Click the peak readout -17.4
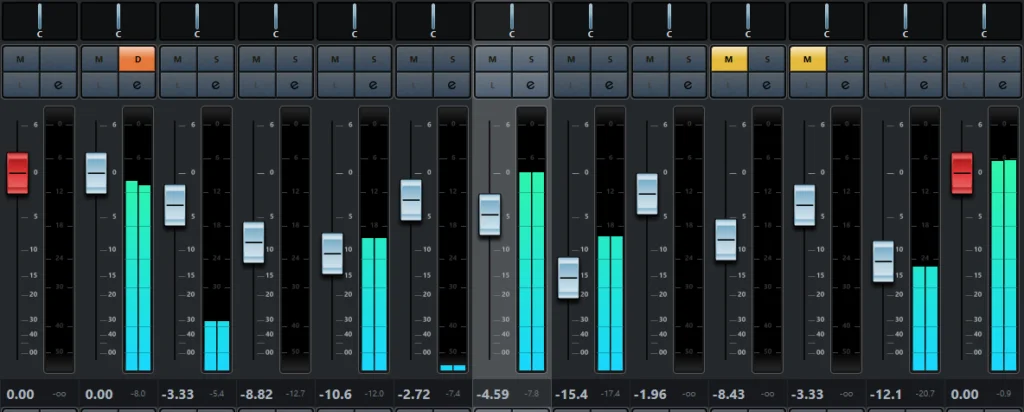This screenshot has height=412, width=1024. (613, 394)
